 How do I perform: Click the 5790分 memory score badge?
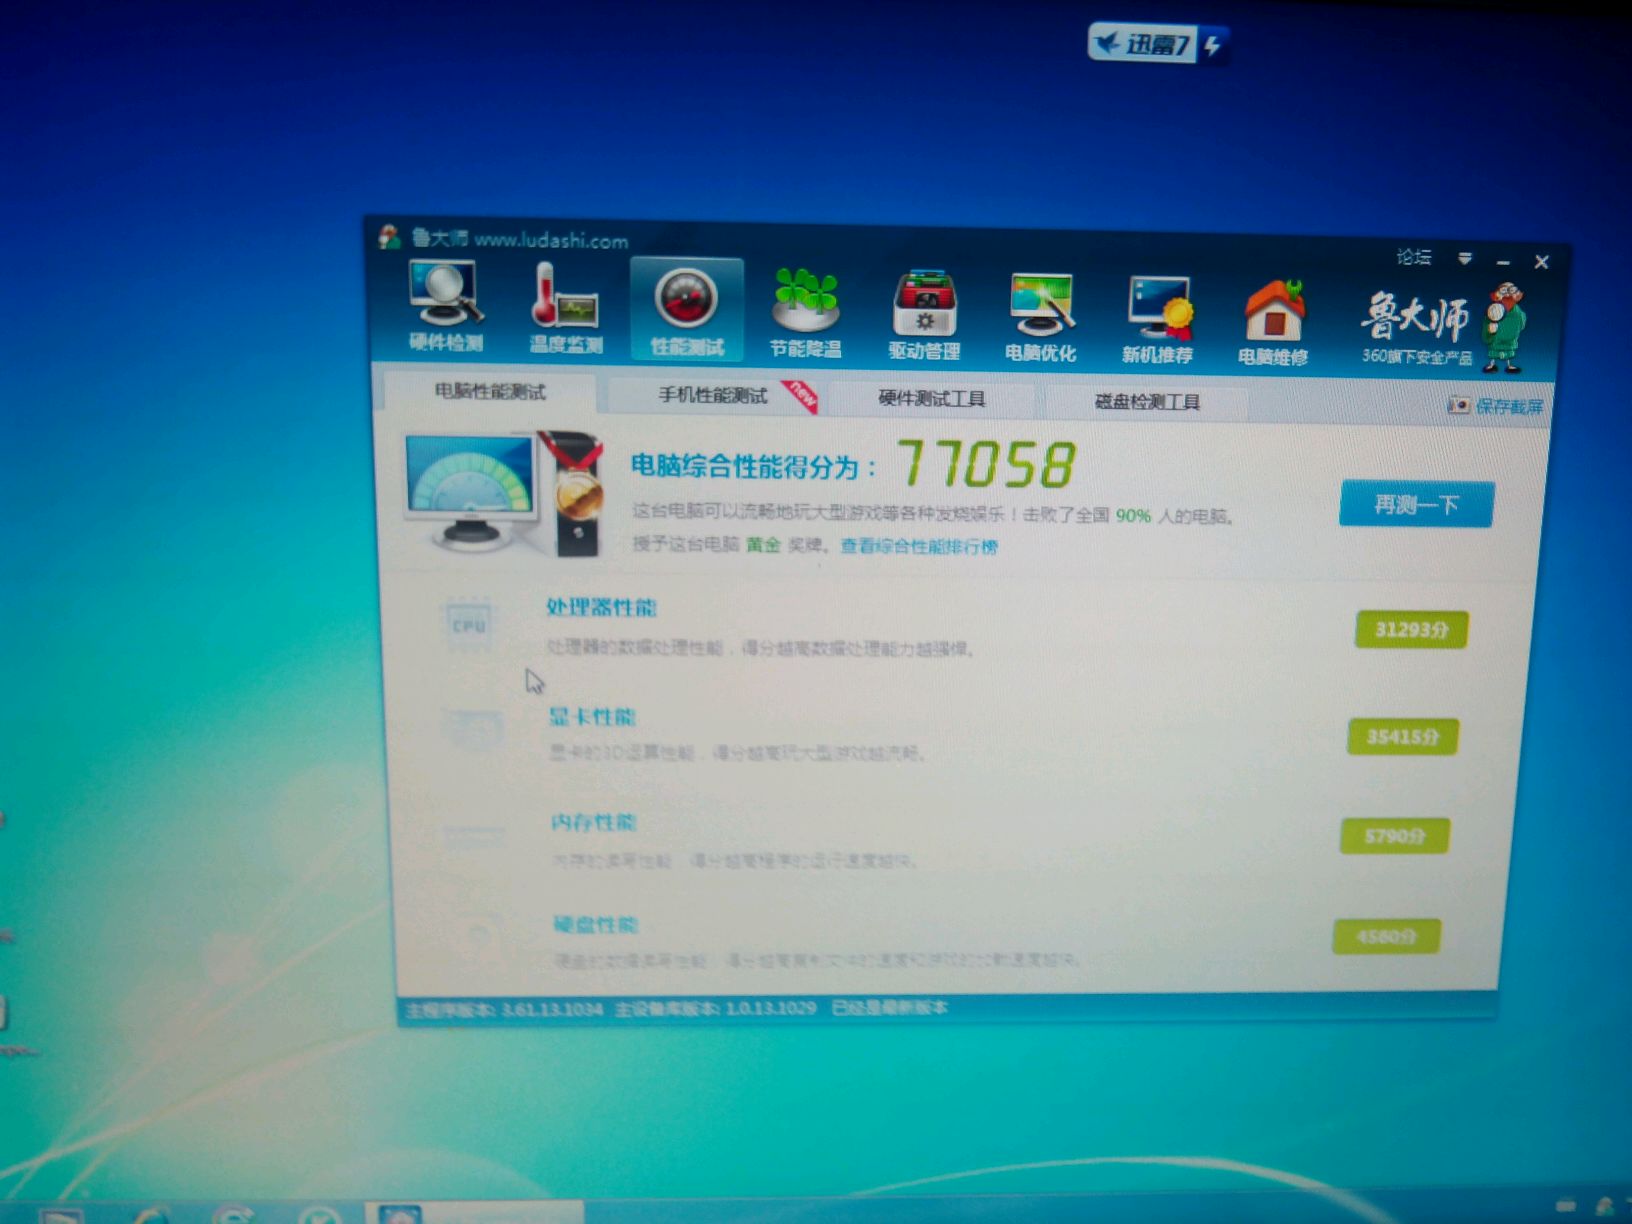pos(1395,836)
